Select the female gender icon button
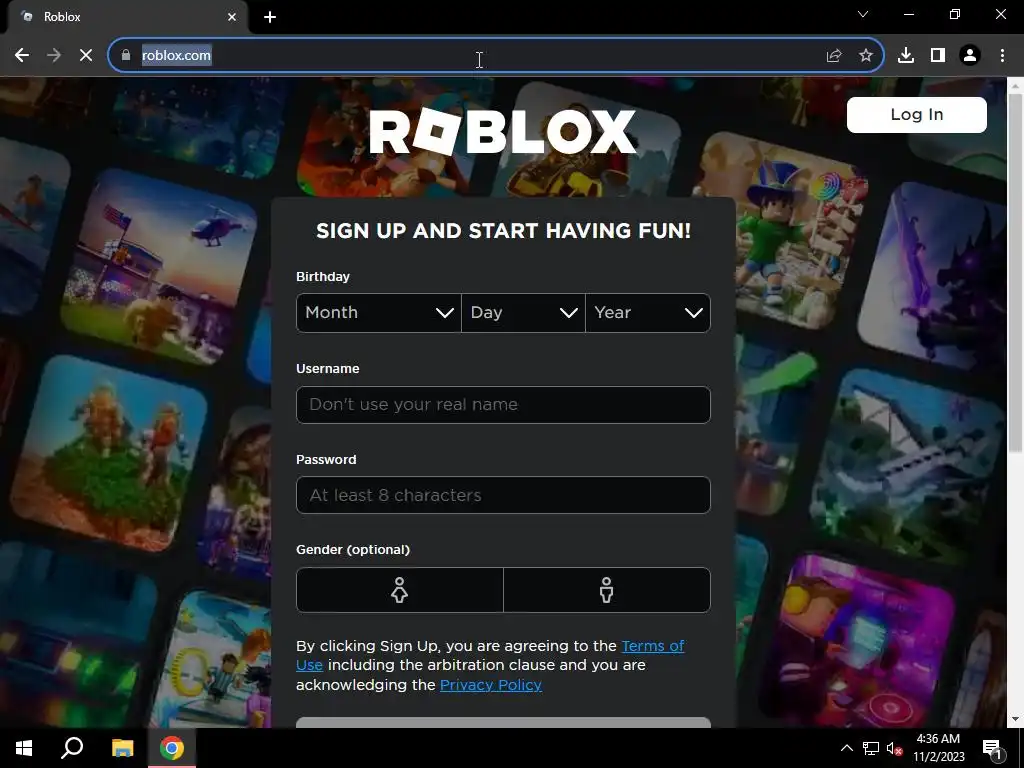Image resolution: width=1024 pixels, height=768 pixels. [x=400, y=590]
